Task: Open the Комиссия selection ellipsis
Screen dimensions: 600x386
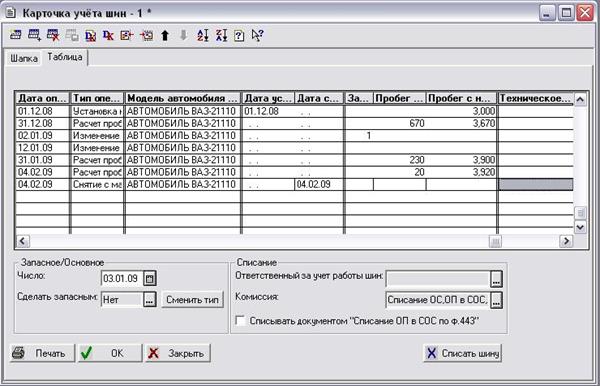Action: click(x=496, y=300)
